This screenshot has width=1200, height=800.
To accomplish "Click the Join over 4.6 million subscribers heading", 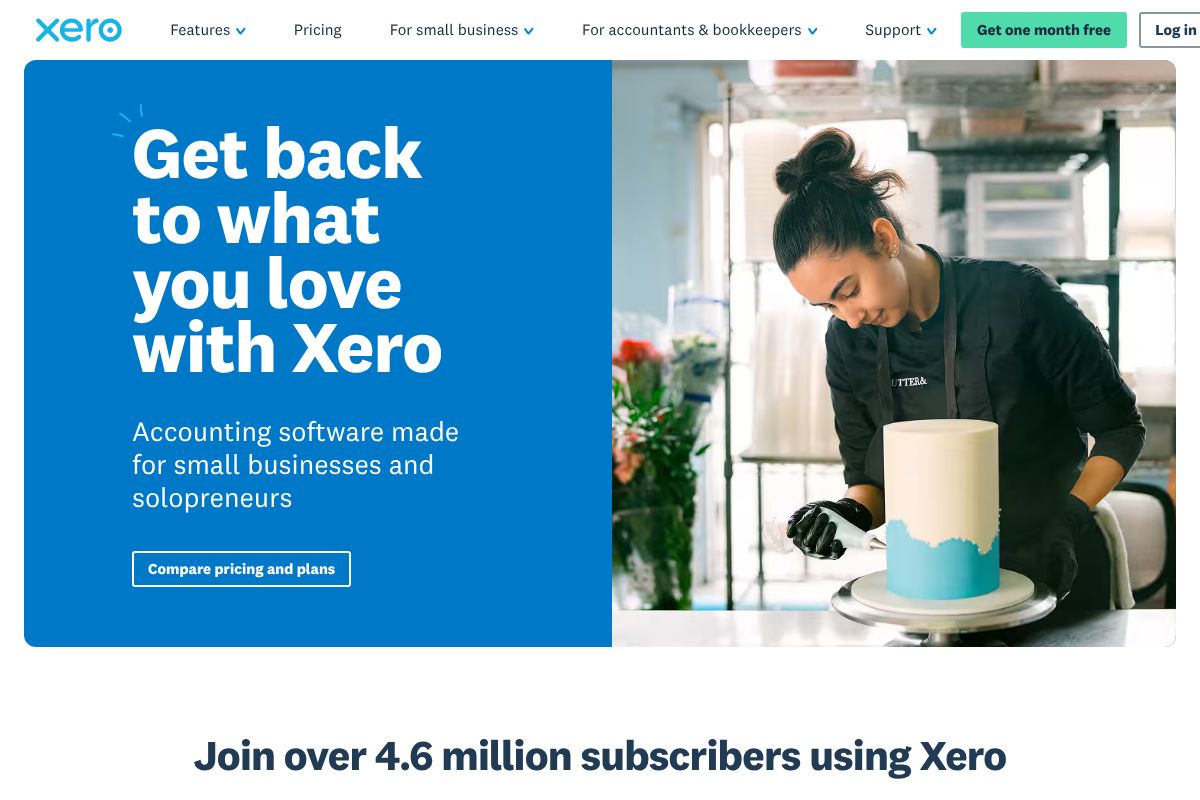I will (600, 756).
